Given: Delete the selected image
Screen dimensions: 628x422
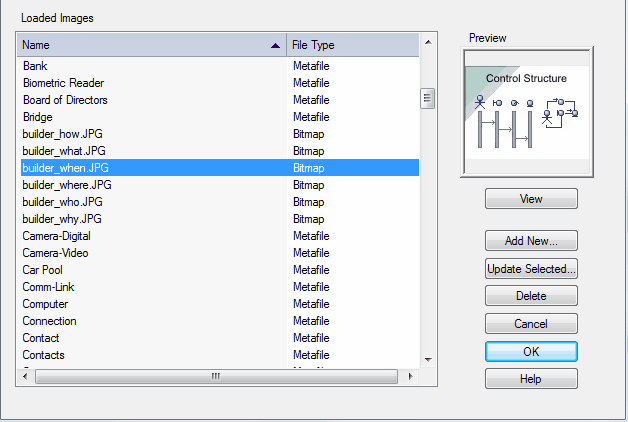Looking at the screenshot, I should (x=531, y=296).
